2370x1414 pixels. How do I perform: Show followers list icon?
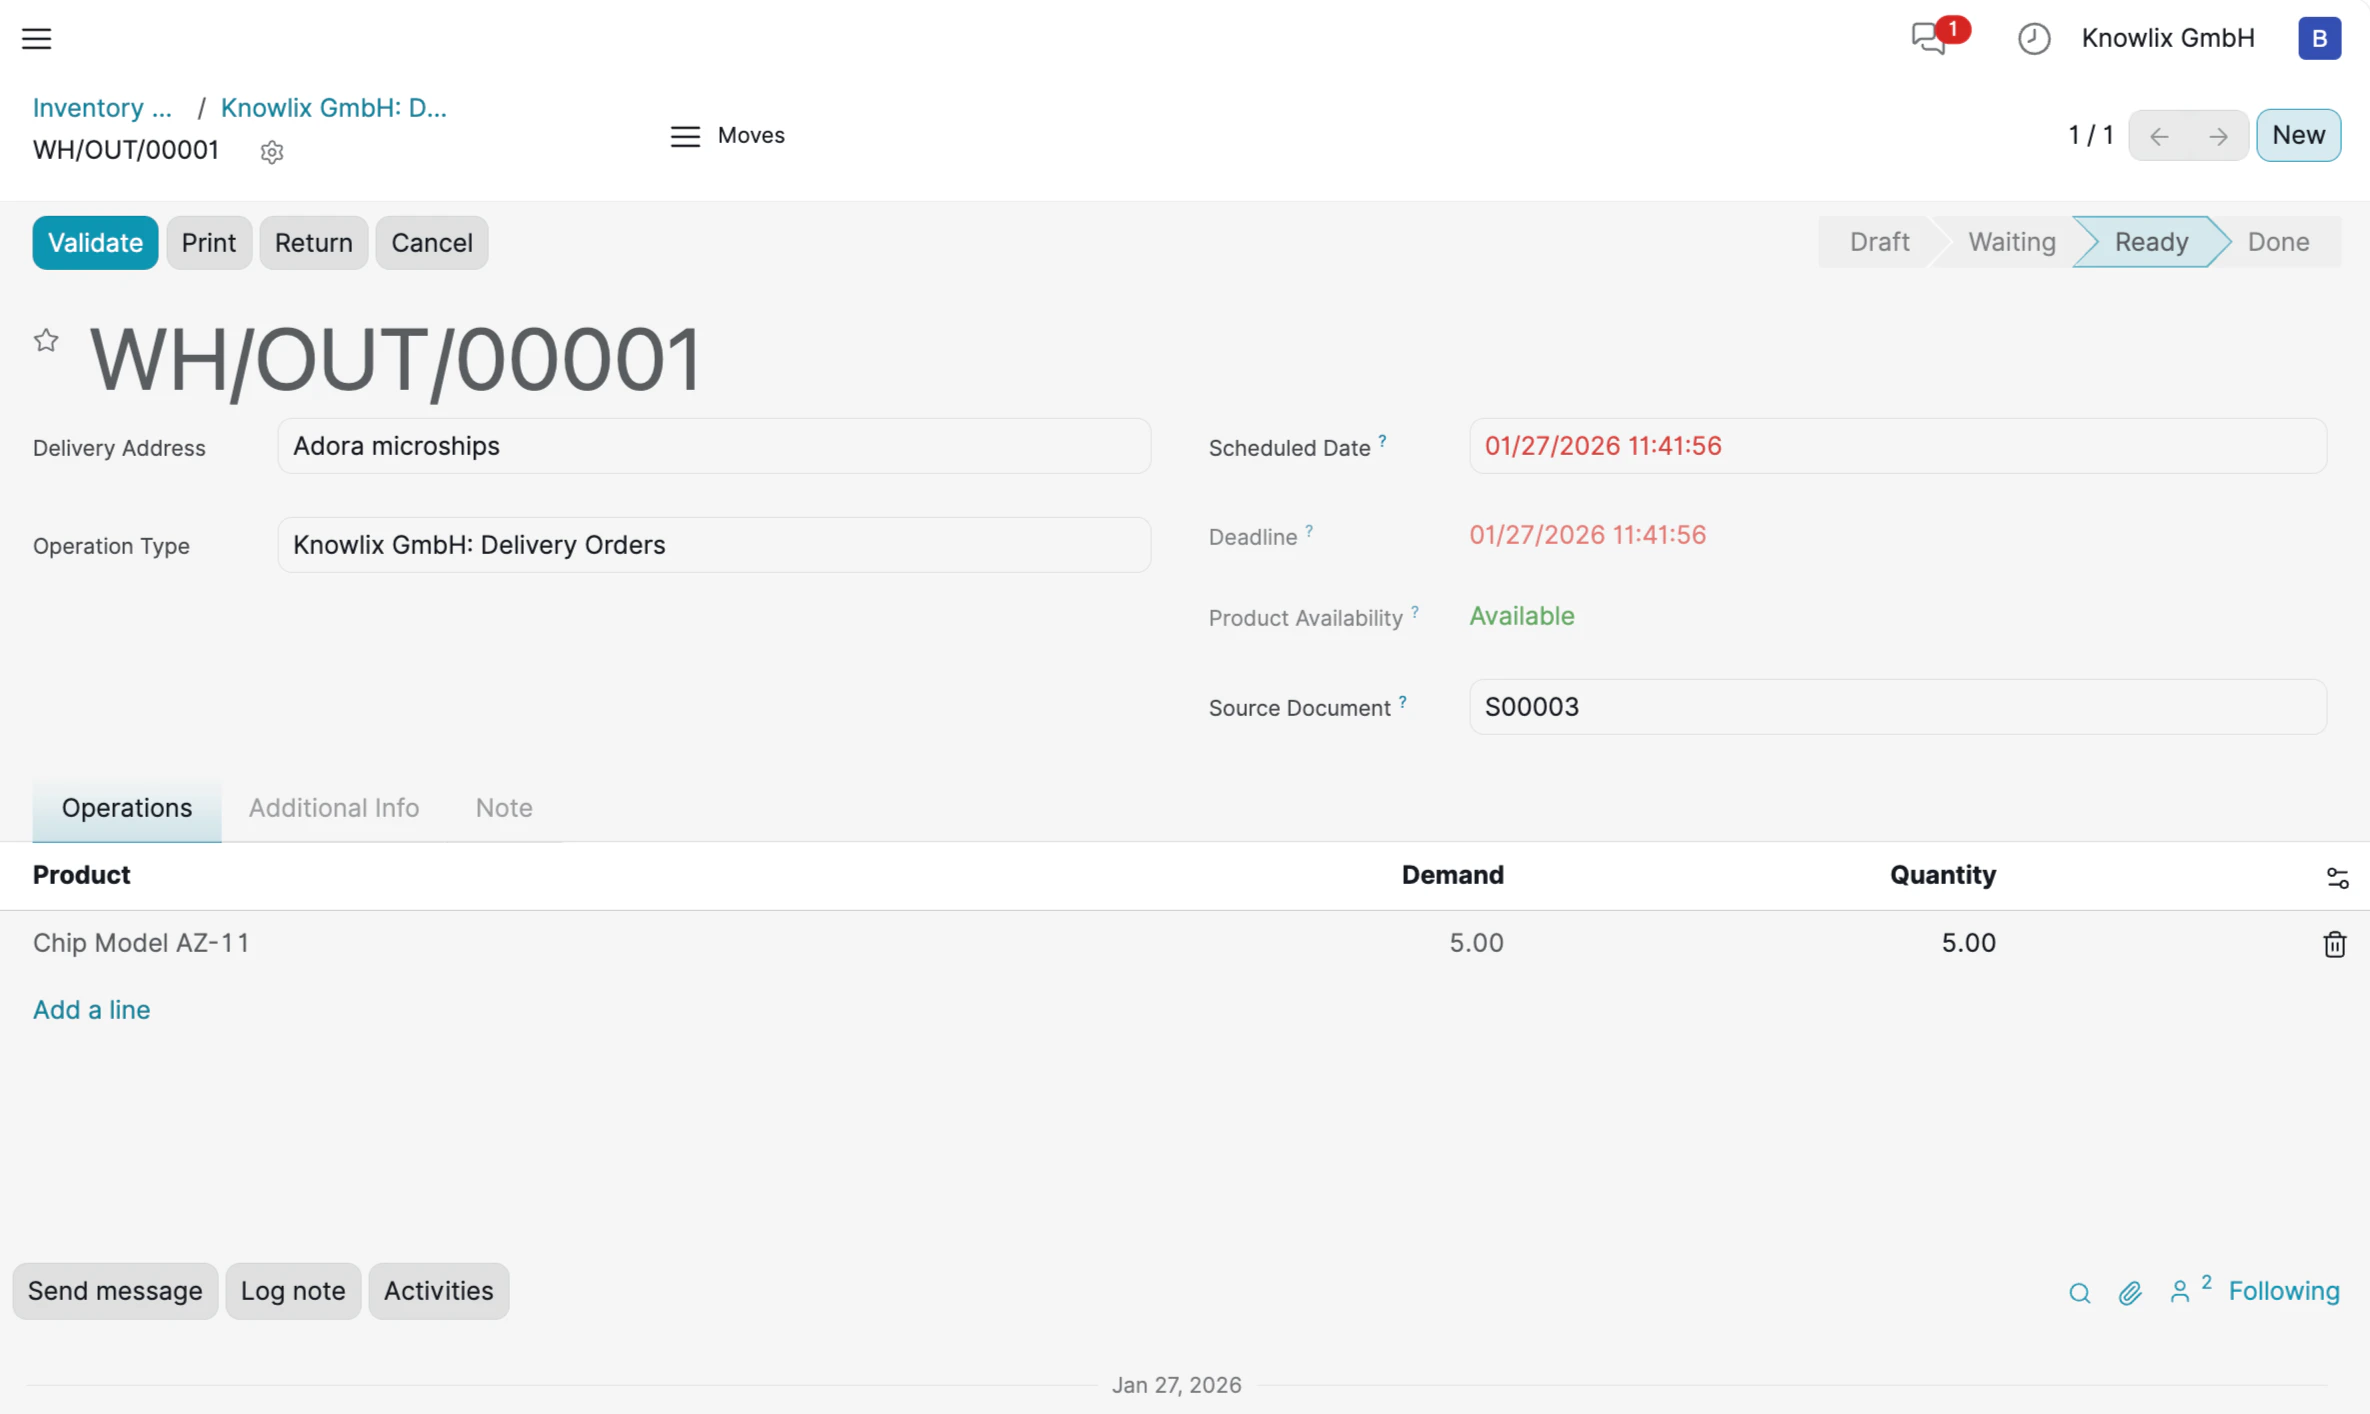point(2181,1292)
